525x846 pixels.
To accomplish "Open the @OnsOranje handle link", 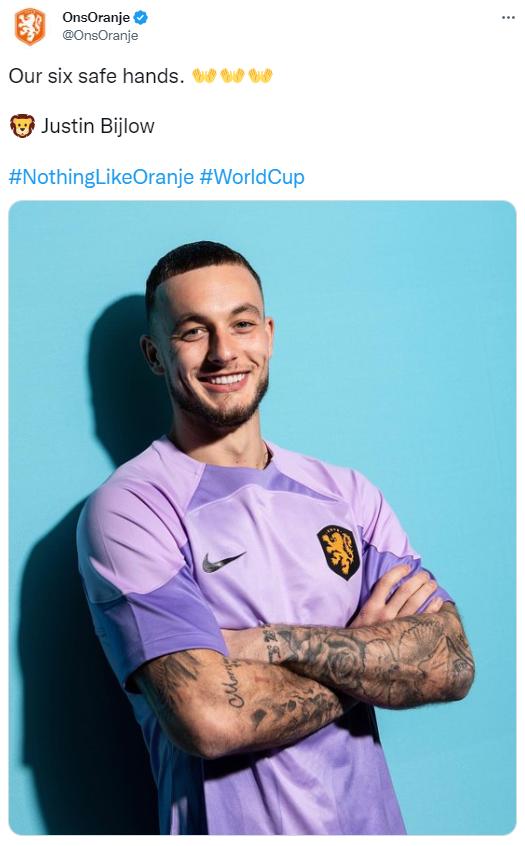I will tap(100, 36).
